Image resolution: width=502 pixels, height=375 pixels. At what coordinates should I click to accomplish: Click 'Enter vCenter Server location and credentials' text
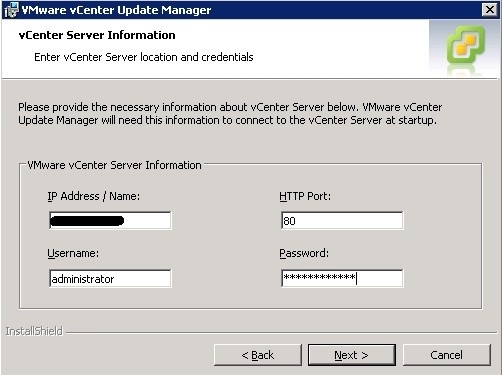pyautogui.click(x=144, y=57)
